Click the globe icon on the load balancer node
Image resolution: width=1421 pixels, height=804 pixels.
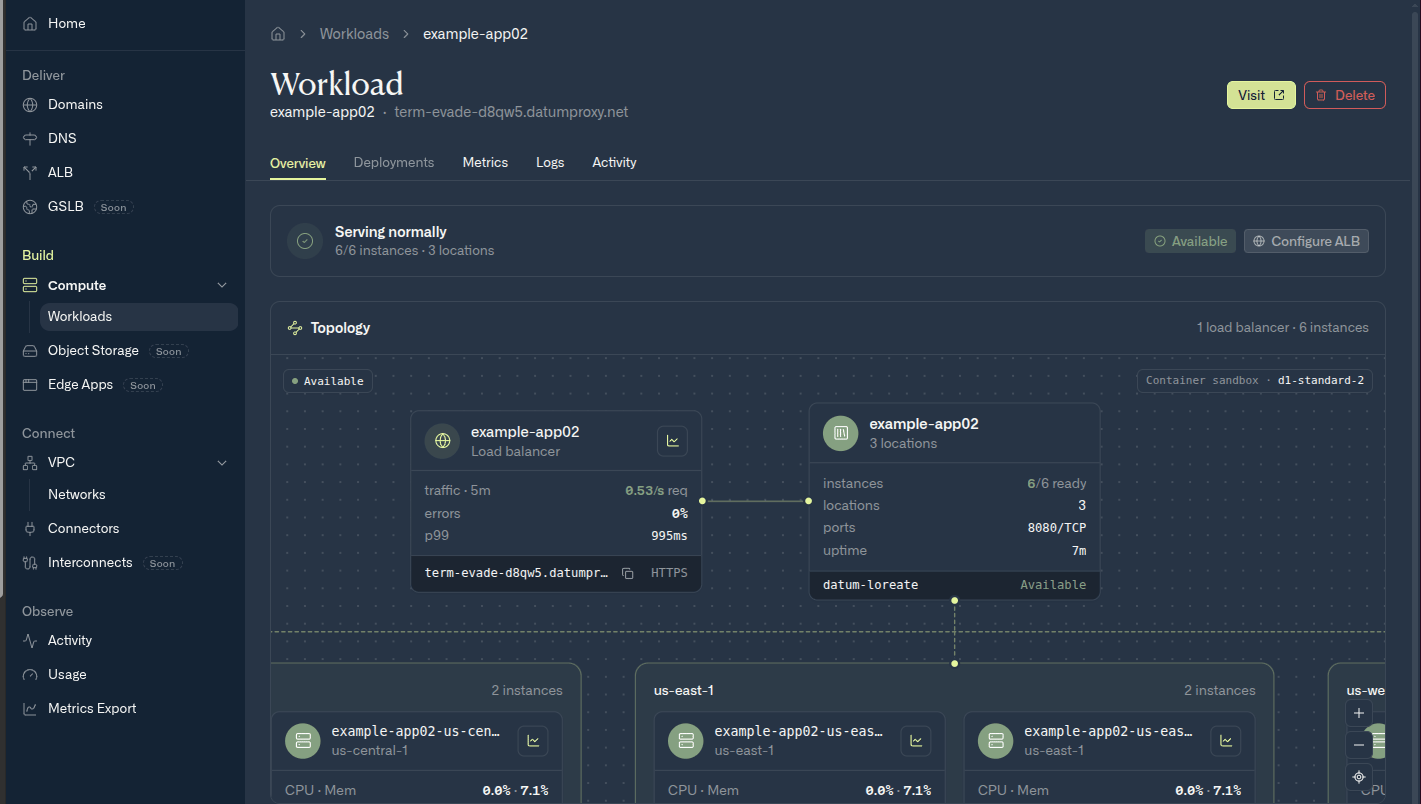(443, 441)
